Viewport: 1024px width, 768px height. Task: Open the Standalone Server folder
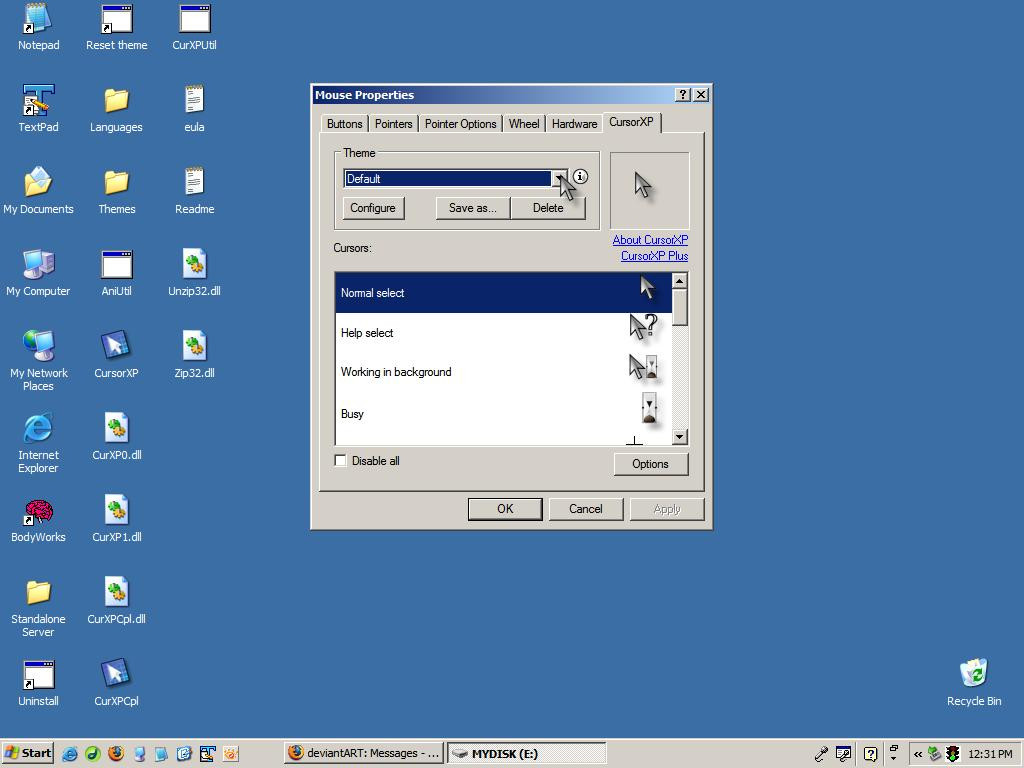tap(38, 607)
